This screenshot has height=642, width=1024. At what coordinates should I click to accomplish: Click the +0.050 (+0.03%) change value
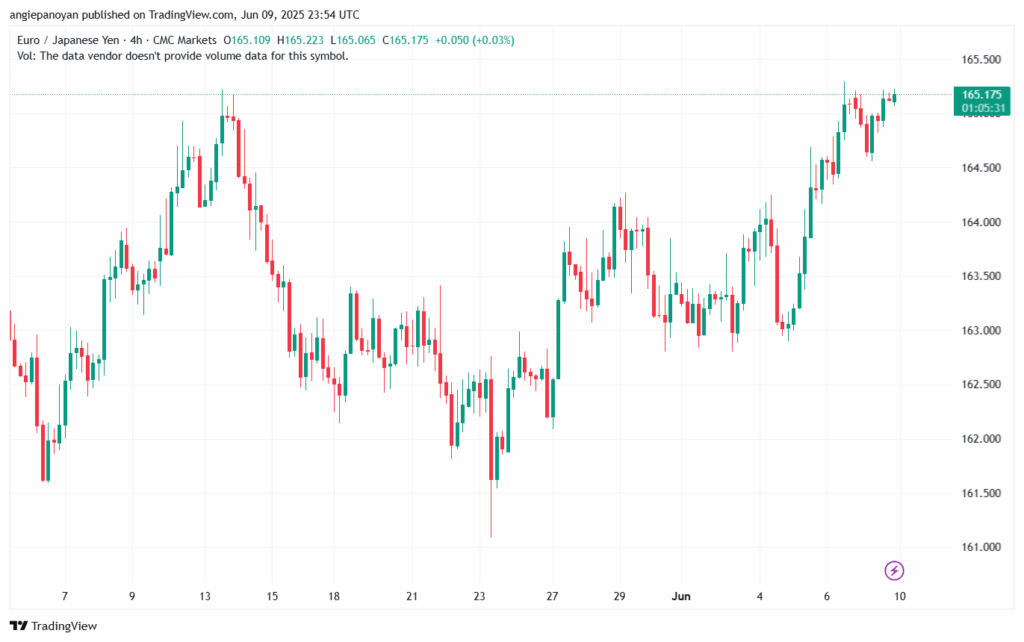(475, 40)
